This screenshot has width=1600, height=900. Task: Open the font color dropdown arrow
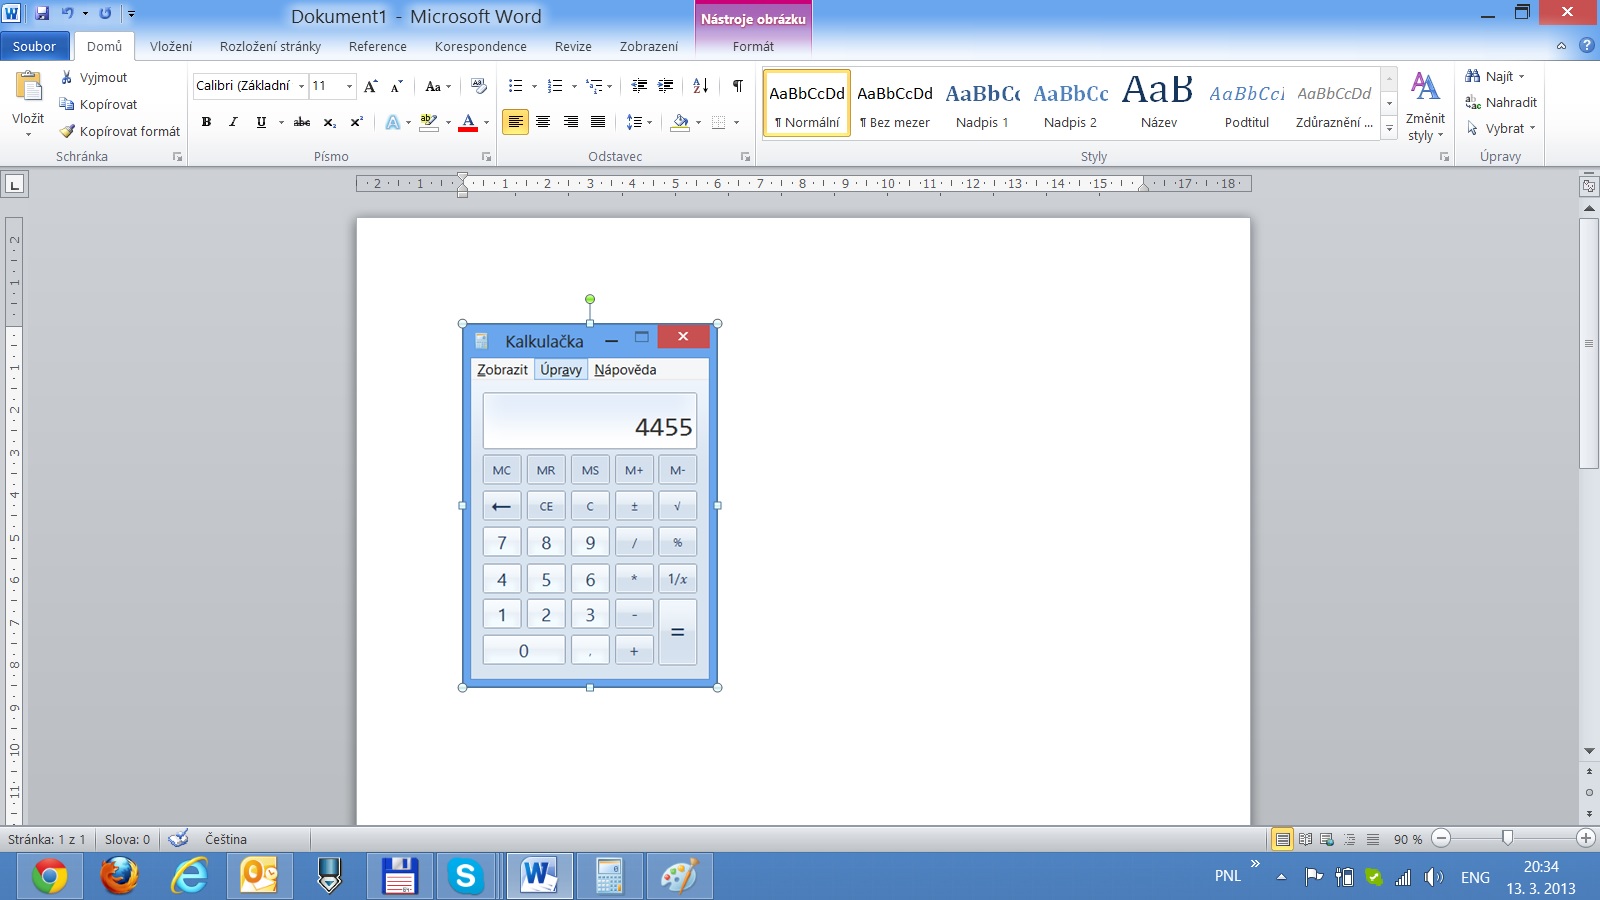click(x=487, y=122)
